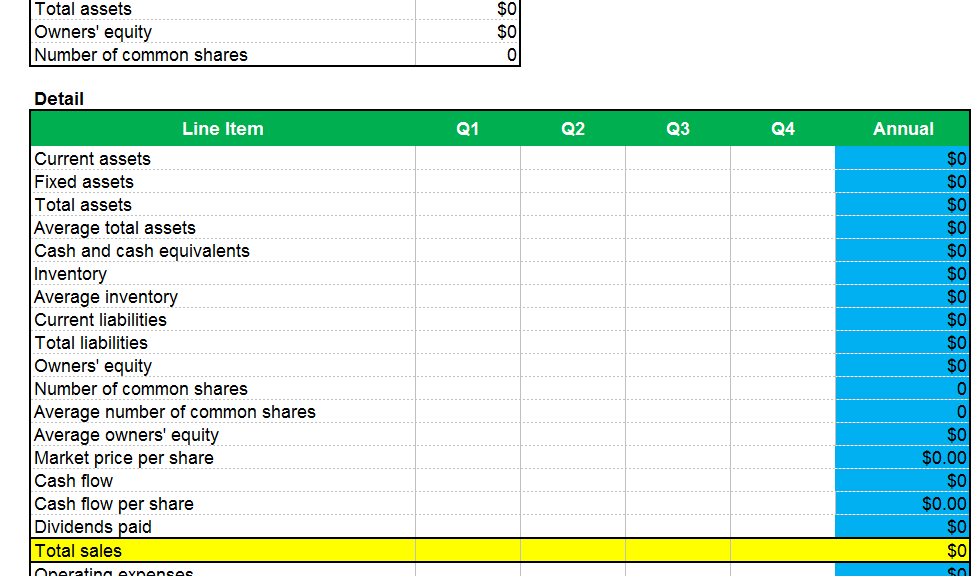Screen dimensions: 971x576
Task: Select the Line Item header cell
Action: (222, 129)
